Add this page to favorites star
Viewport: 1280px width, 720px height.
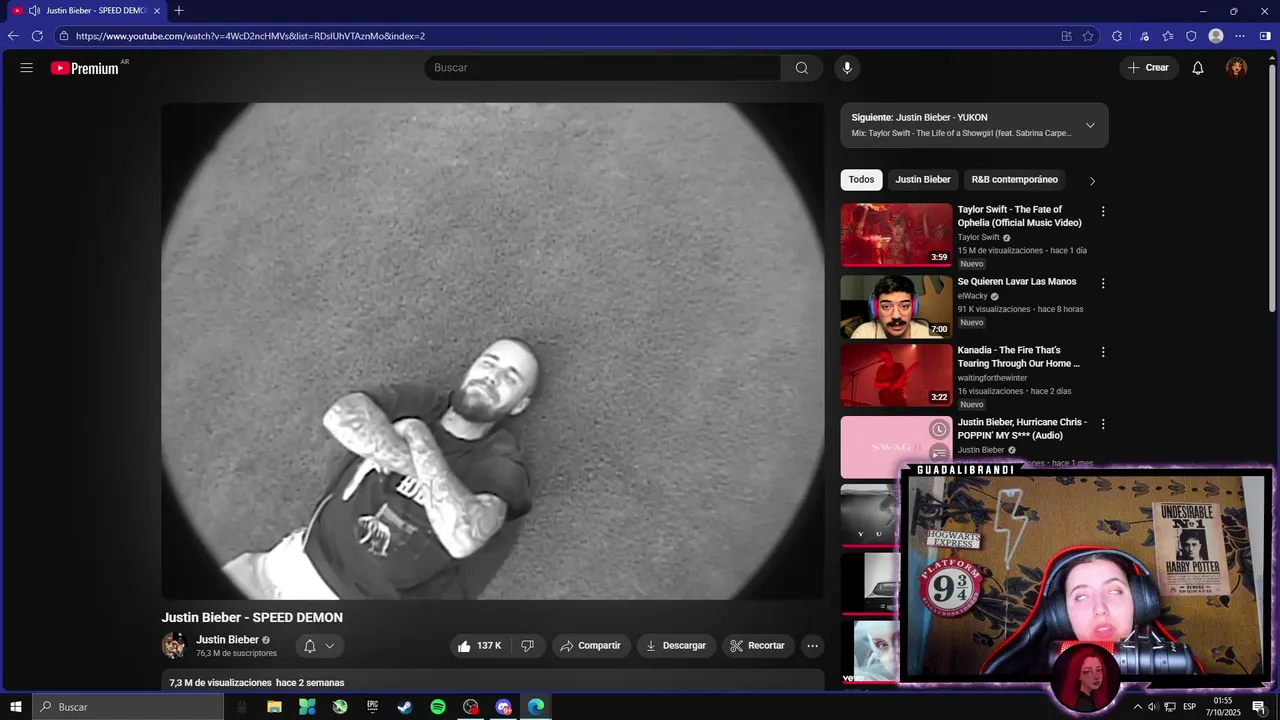click(x=1088, y=36)
